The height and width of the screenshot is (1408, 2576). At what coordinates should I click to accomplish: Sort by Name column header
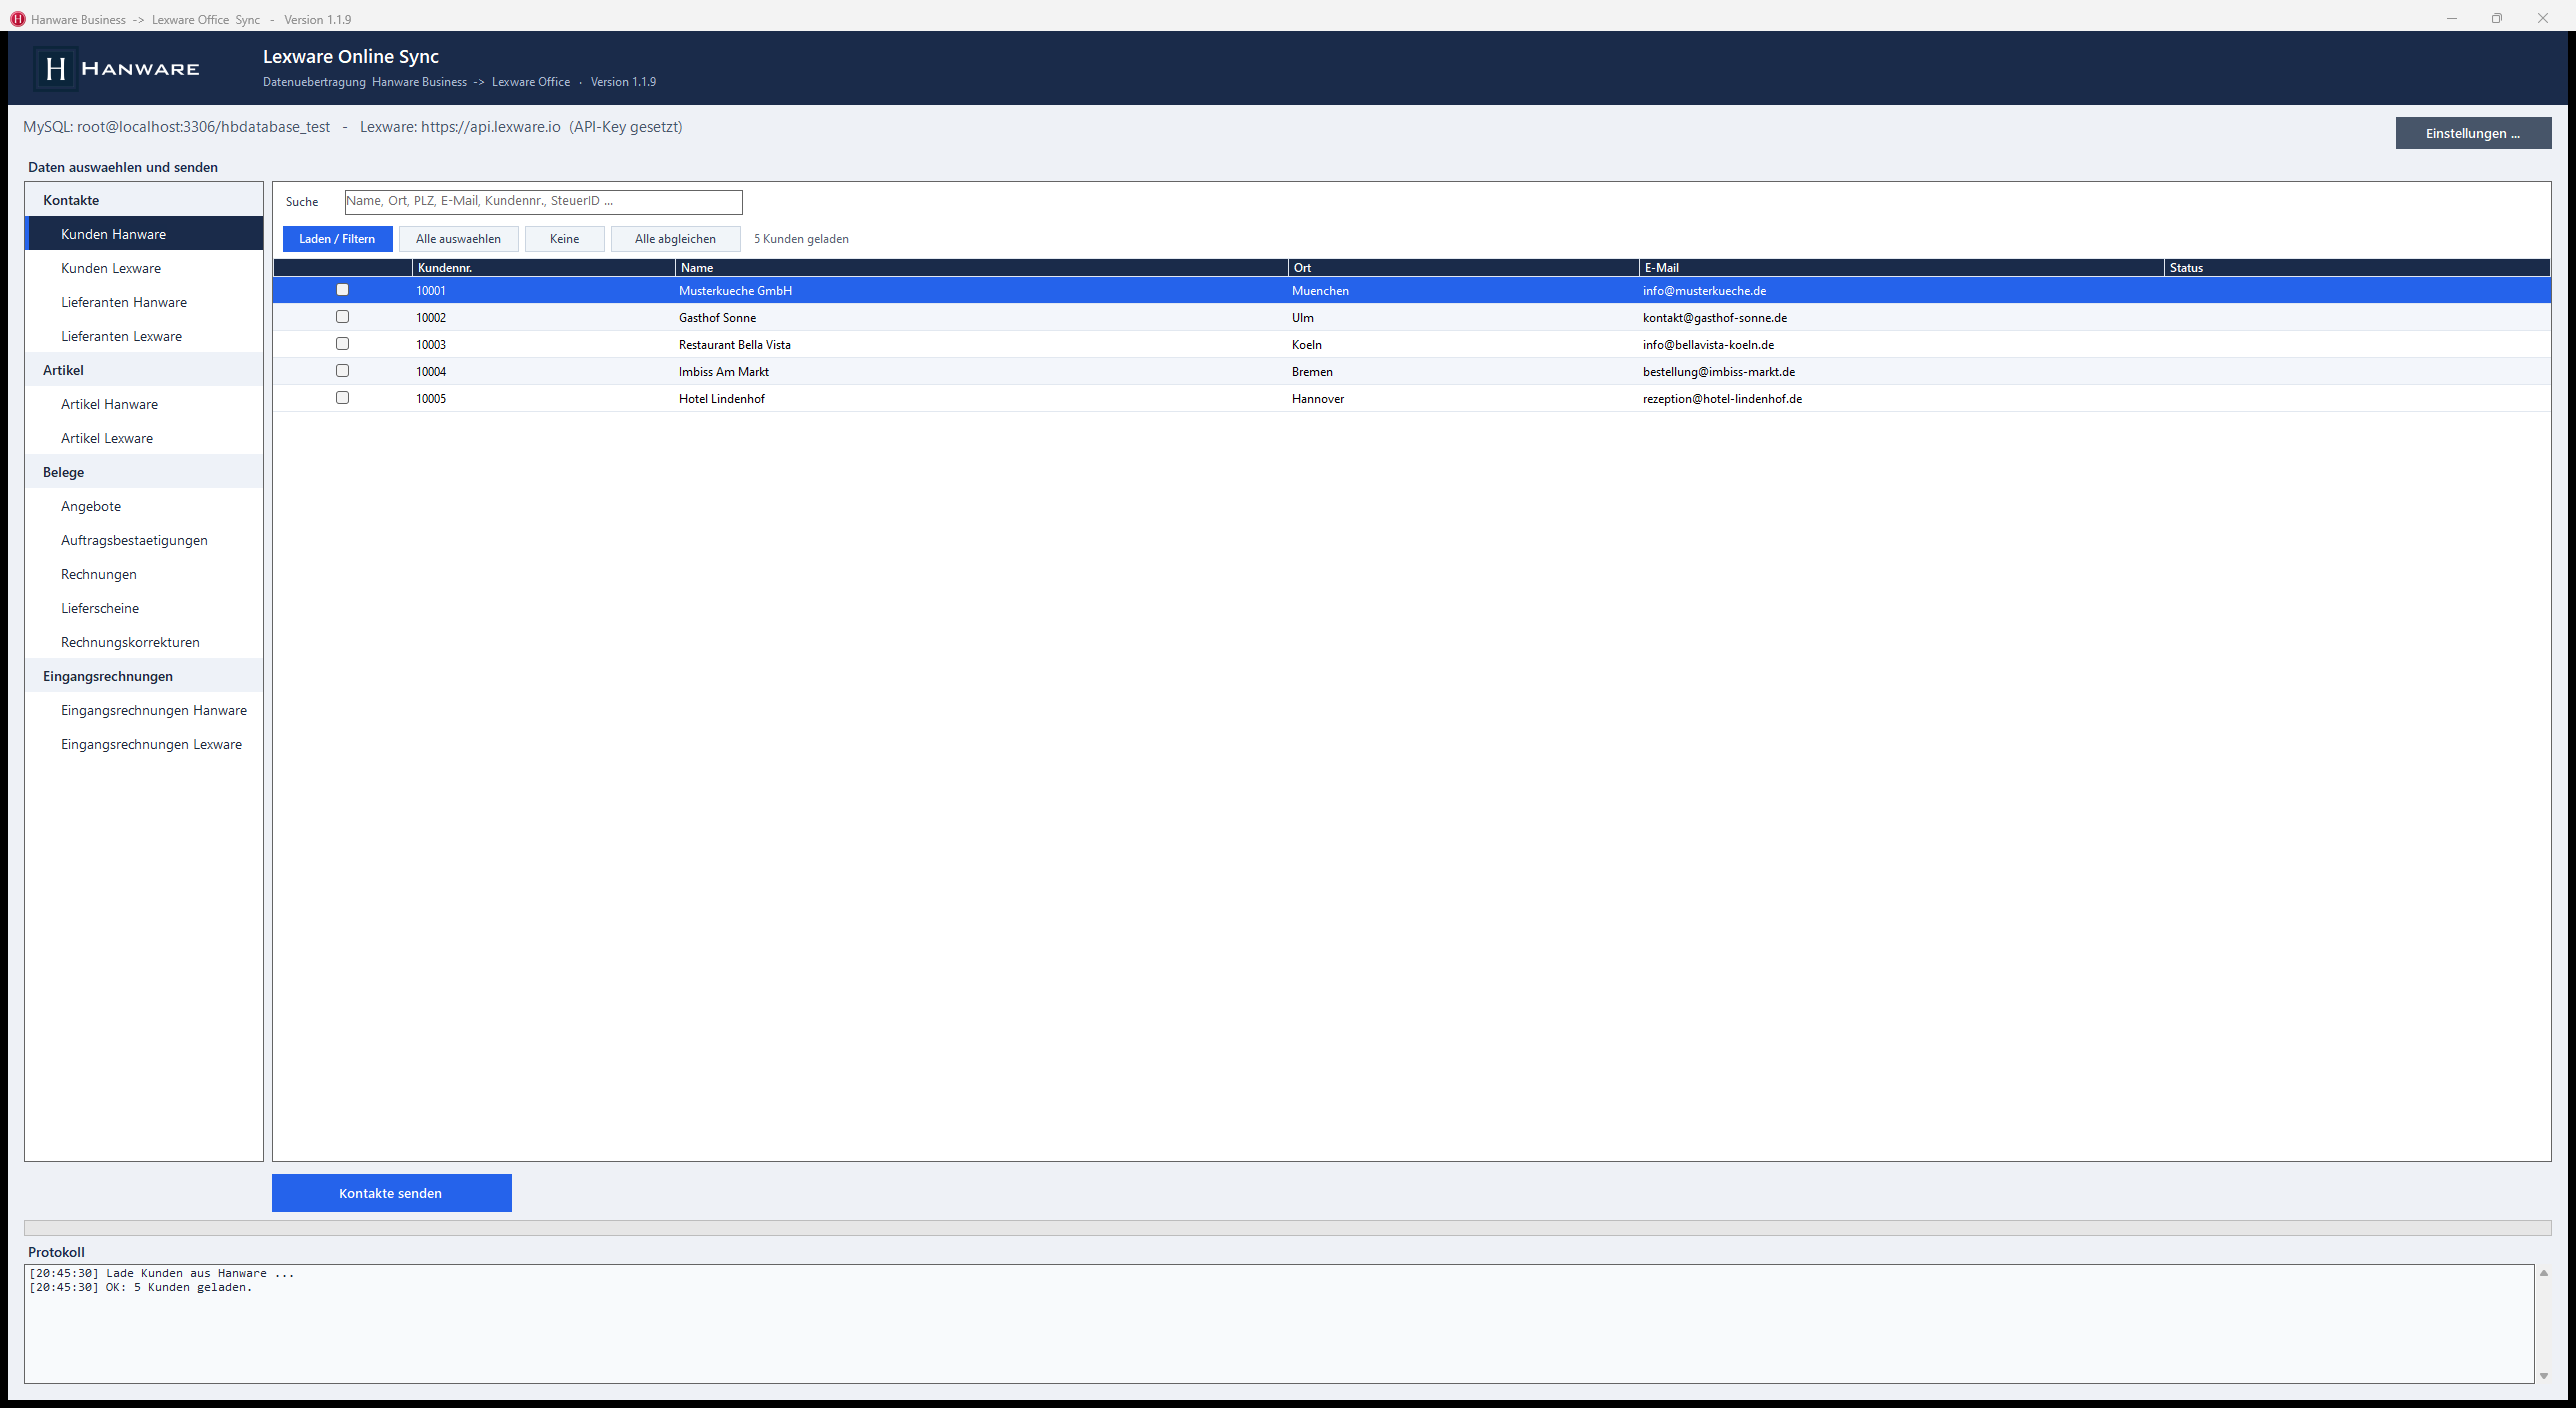pyautogui.click(x=982, y=268)
